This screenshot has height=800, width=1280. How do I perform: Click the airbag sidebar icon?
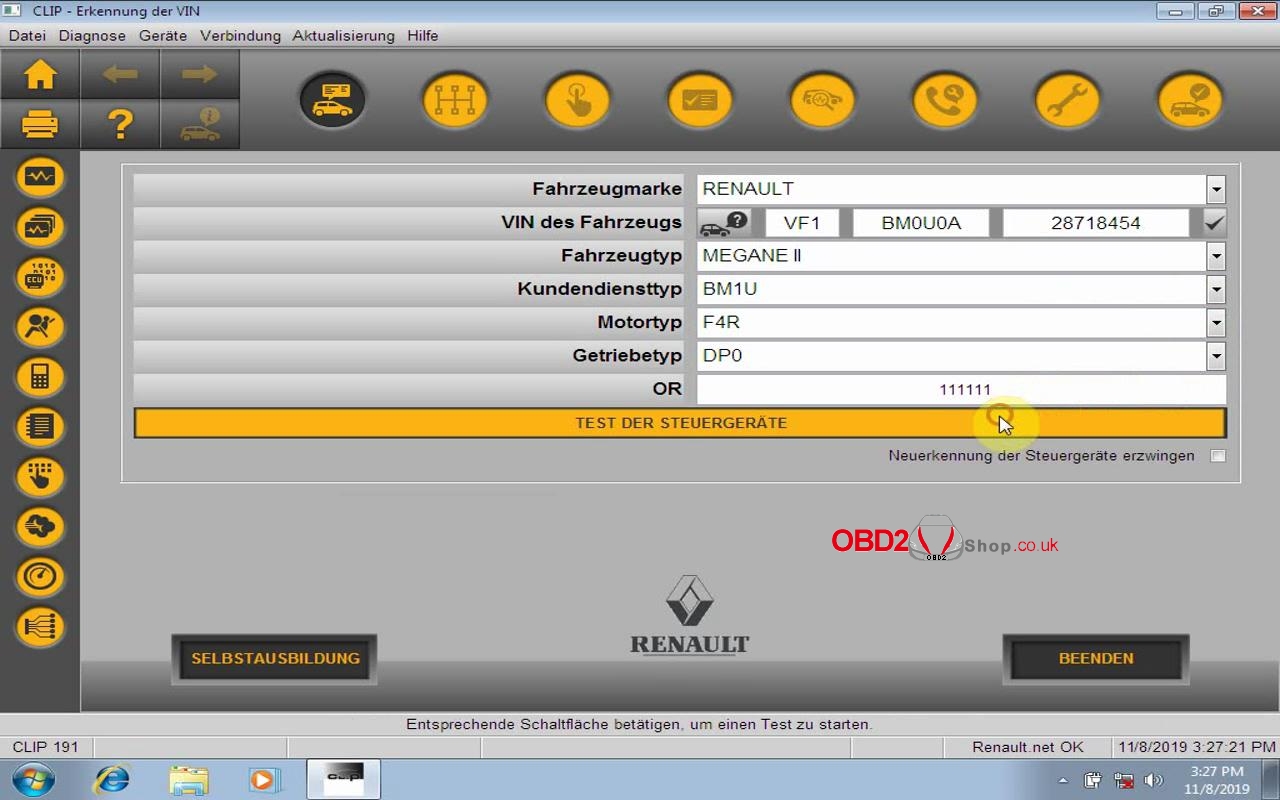tap(40, 326)
